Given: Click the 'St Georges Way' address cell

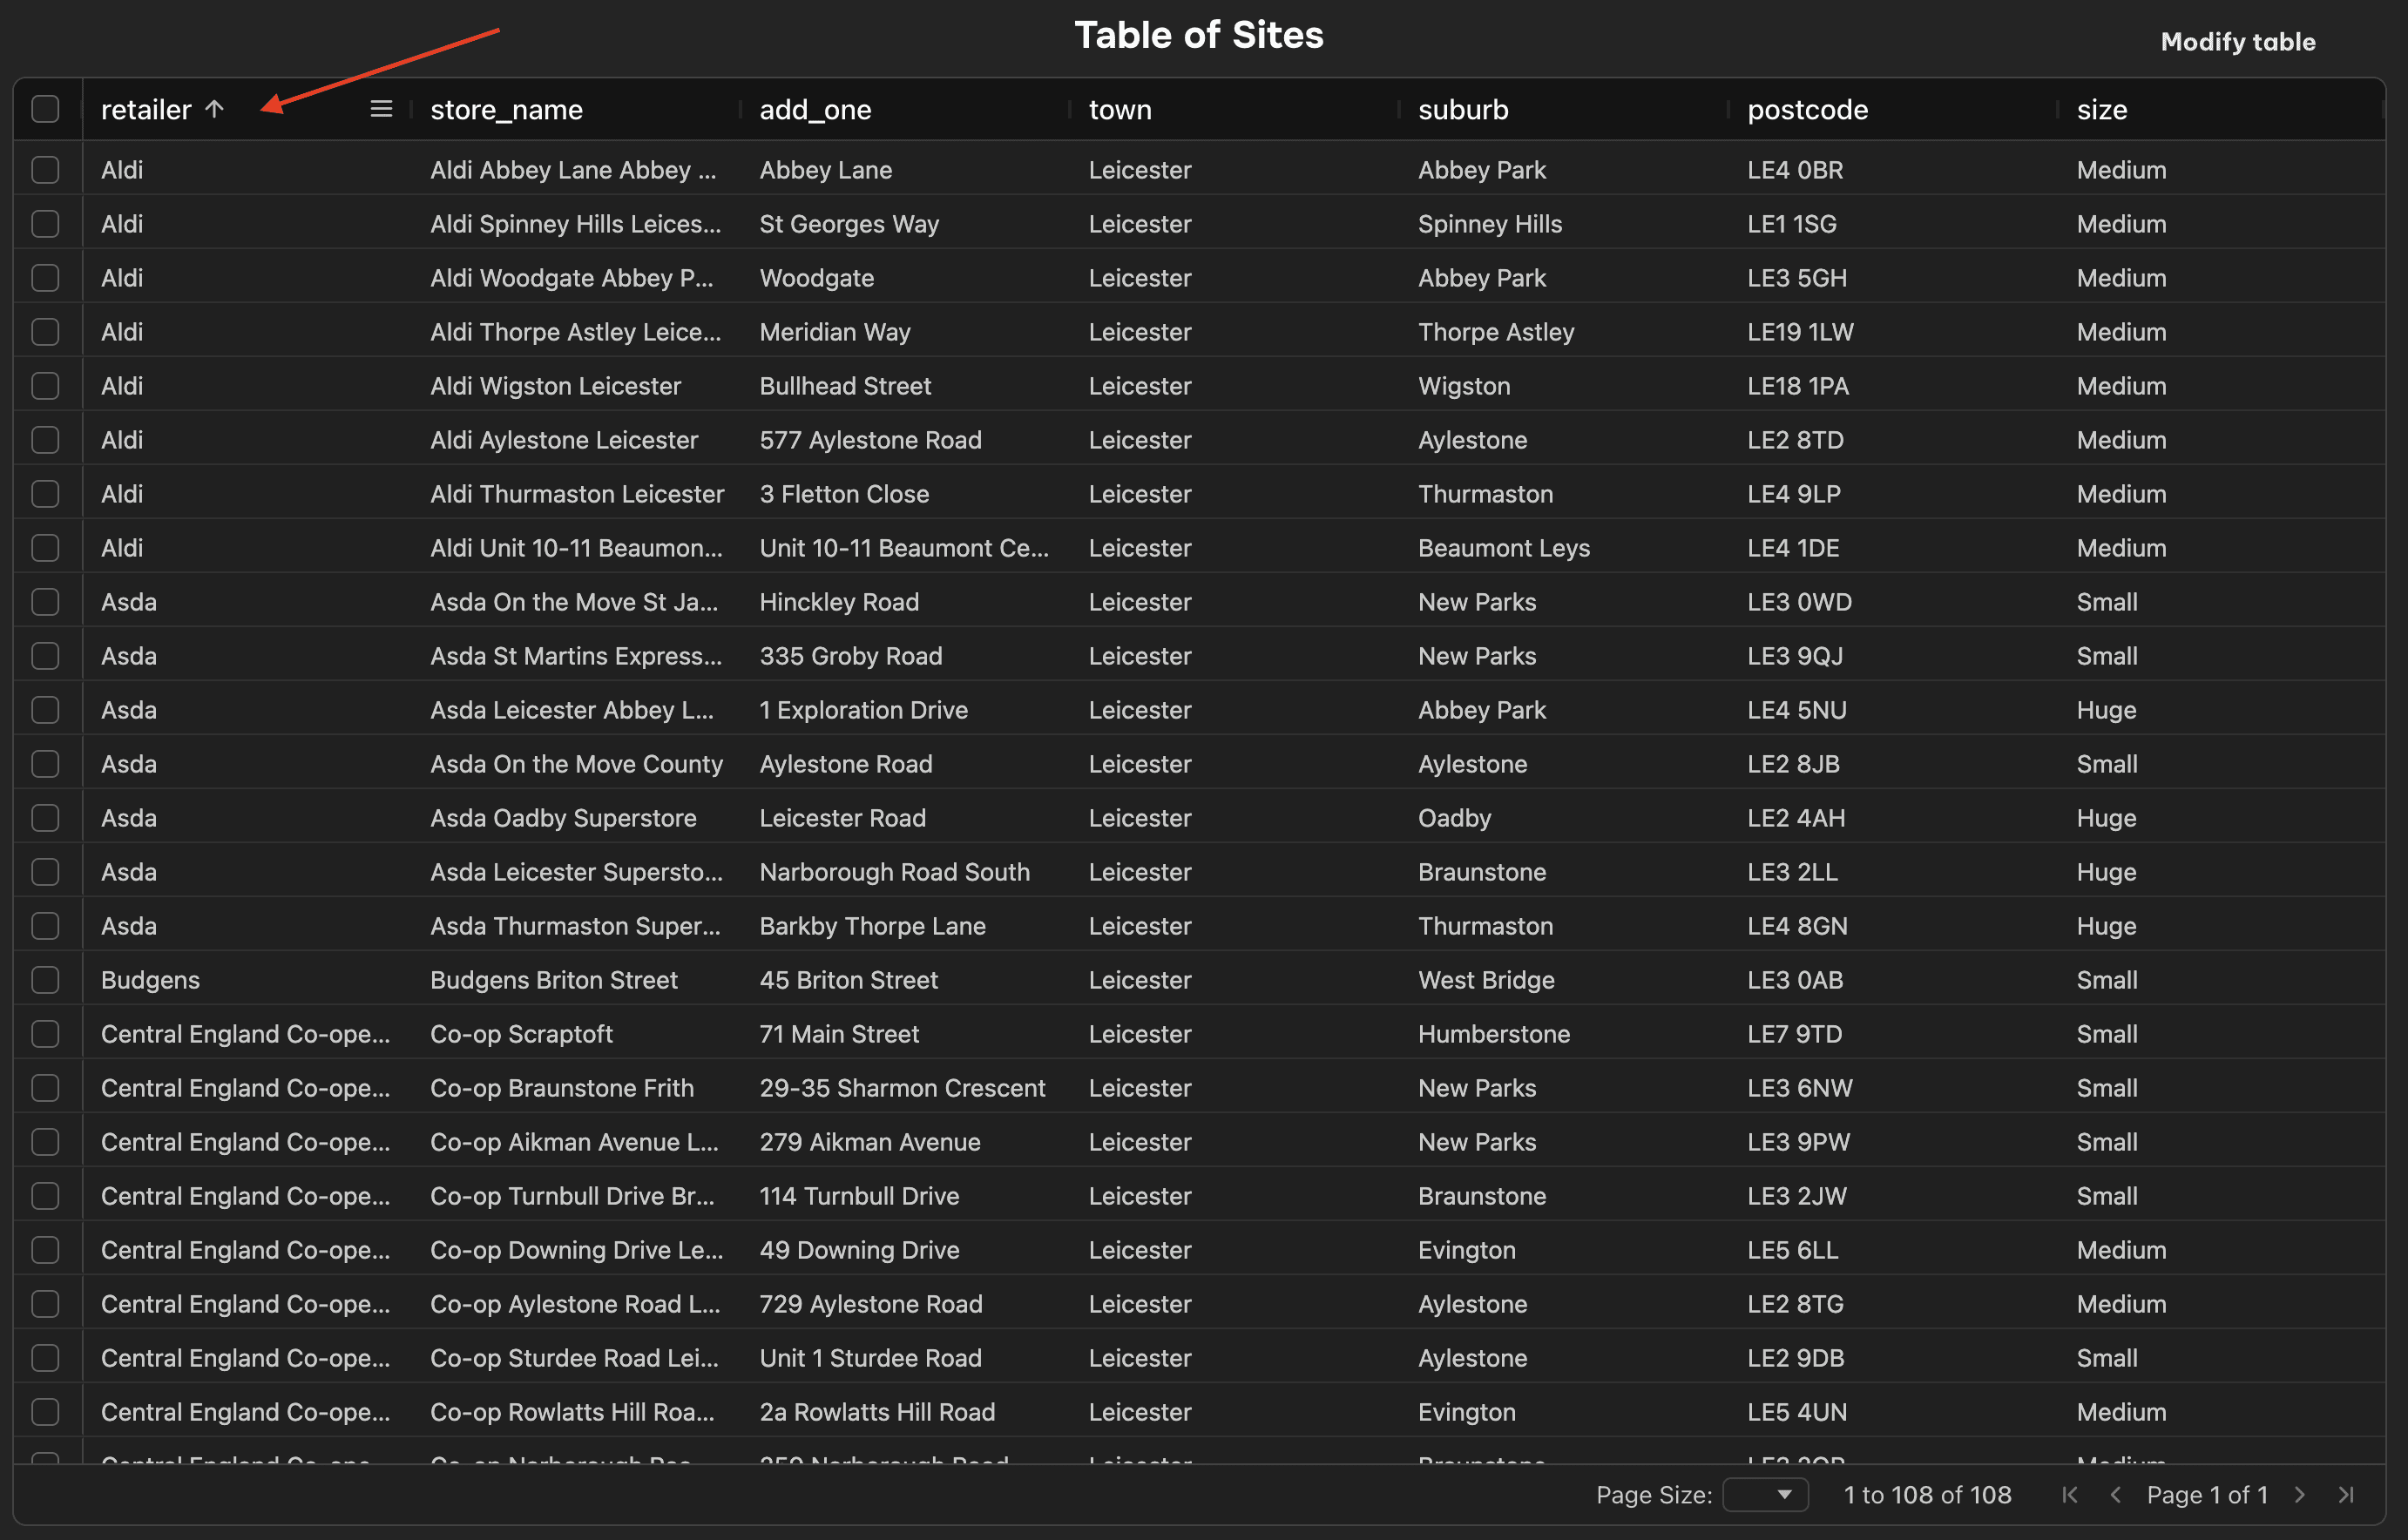Looking at the screenshot, I should (x=849, y=224).
